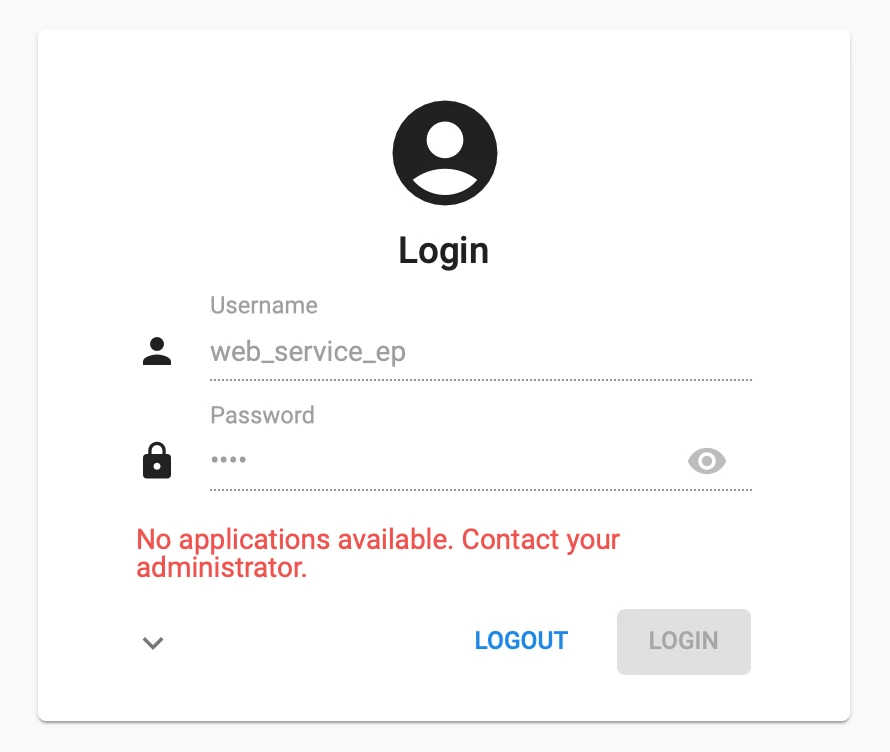This screenshot has height=752, width=890.
Task: Click the dotted underline beneath Password
Action: tap(480, 490)
